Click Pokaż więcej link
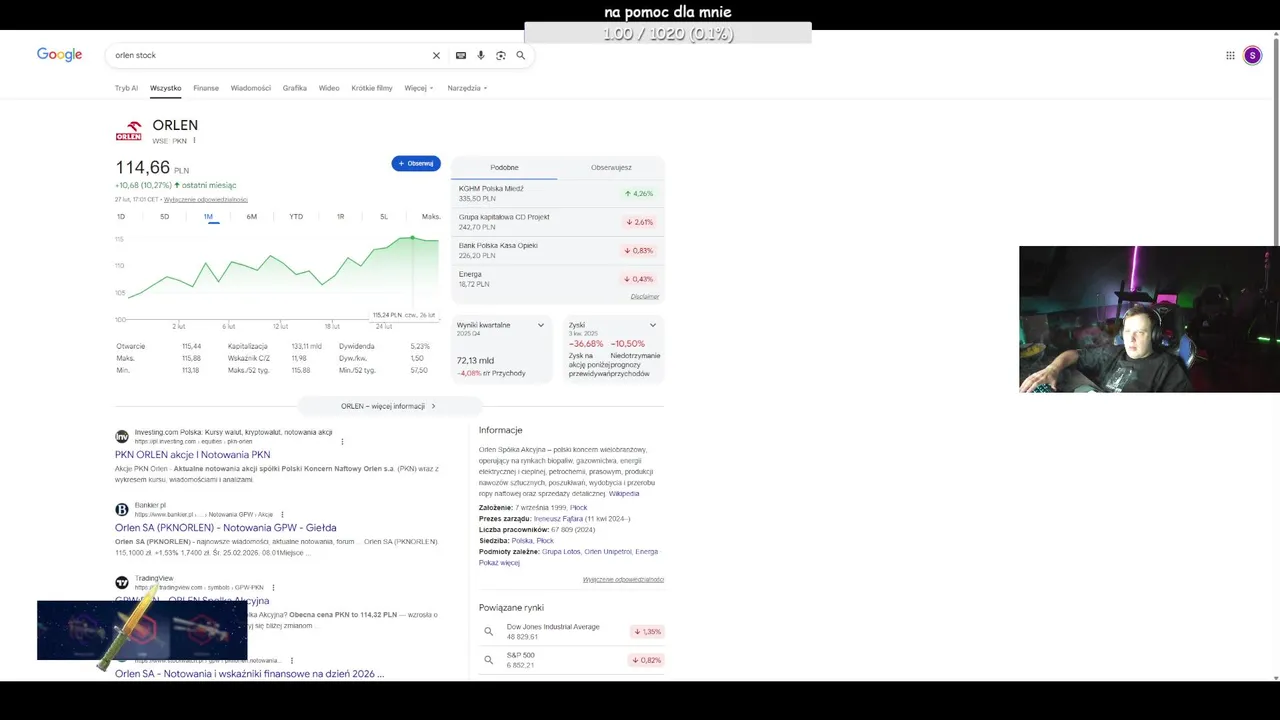The image size is (1280, 720). [x=499, y=563]
